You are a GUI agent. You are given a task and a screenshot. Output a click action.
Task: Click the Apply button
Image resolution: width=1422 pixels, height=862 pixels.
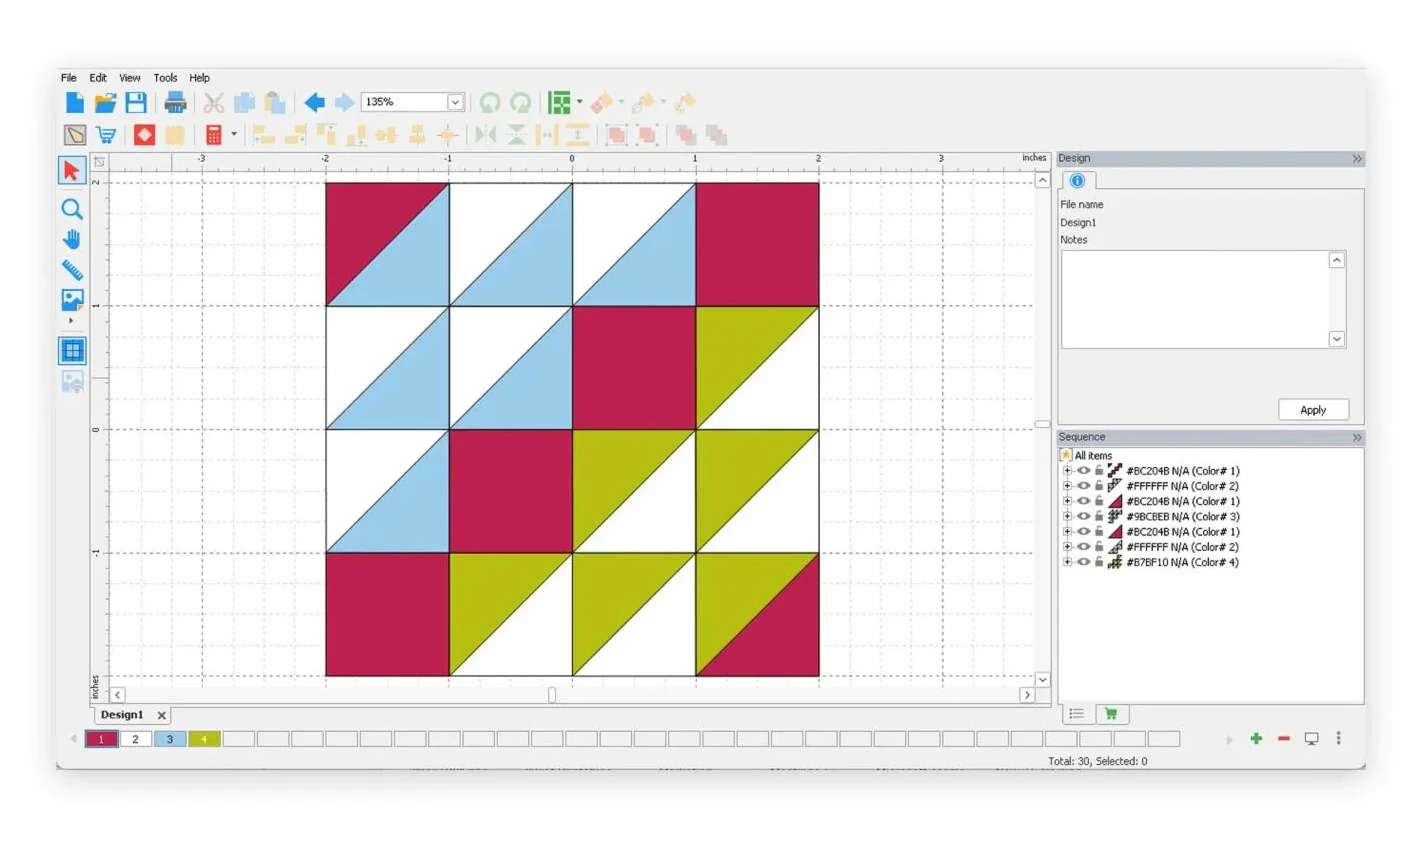[x=1313, y=410]
